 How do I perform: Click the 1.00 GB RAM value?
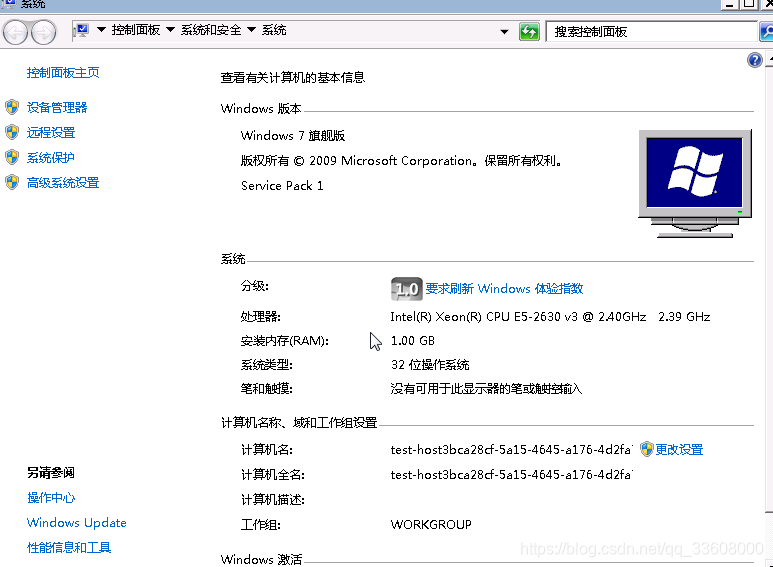coord(412,341)
